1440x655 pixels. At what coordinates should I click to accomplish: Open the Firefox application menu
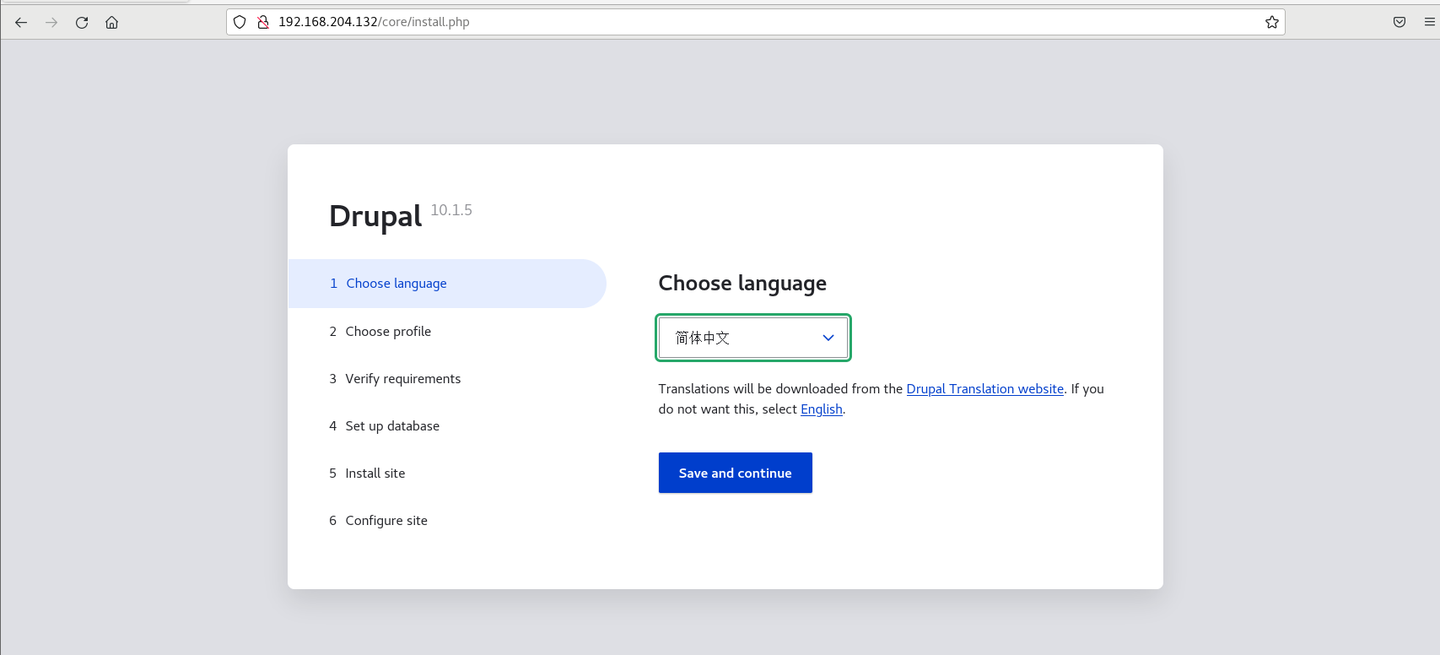tap(1429, 22)
